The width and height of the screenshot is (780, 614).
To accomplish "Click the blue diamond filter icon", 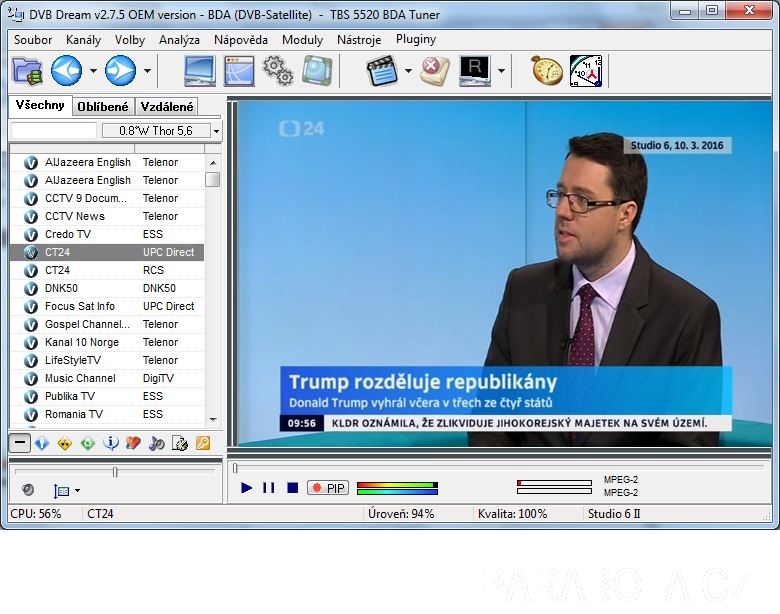I will point(42,443).
